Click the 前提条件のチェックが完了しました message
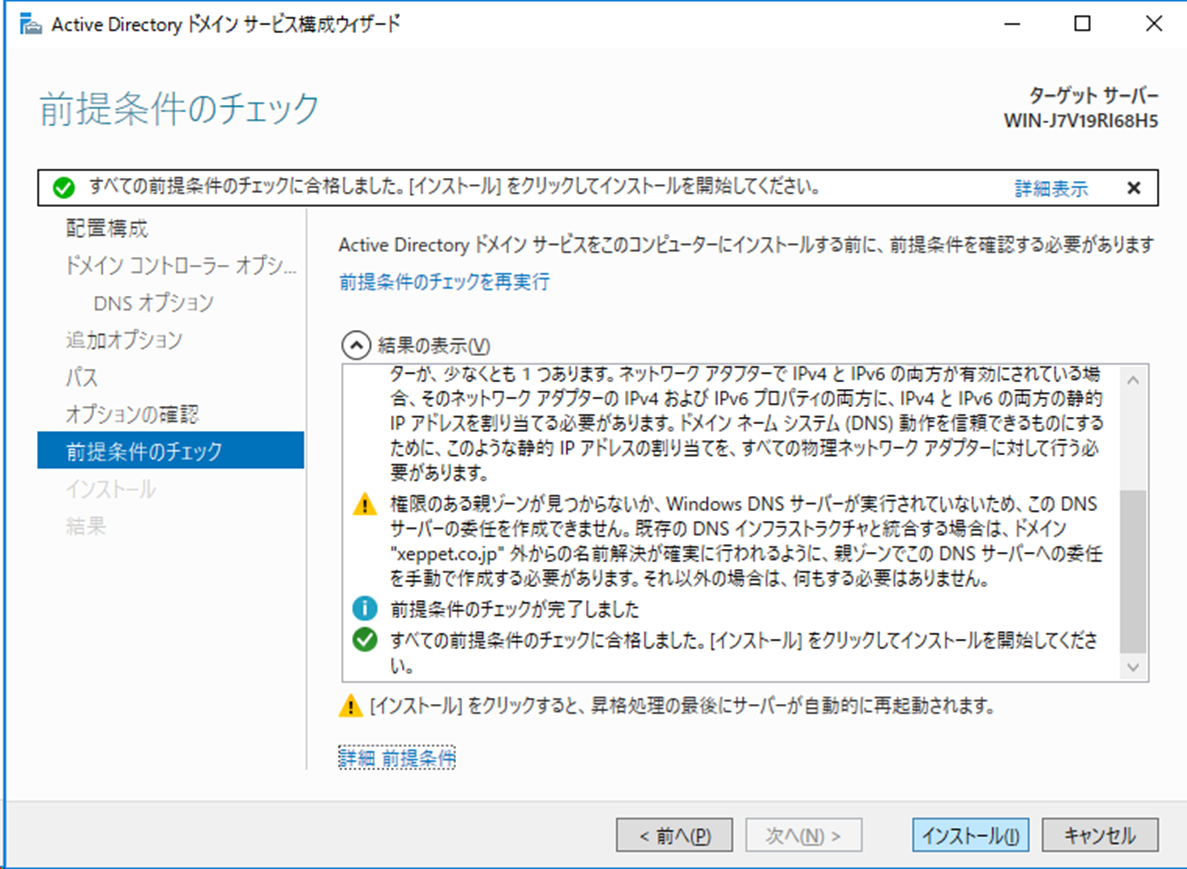1187x869 pixels. 515,609
